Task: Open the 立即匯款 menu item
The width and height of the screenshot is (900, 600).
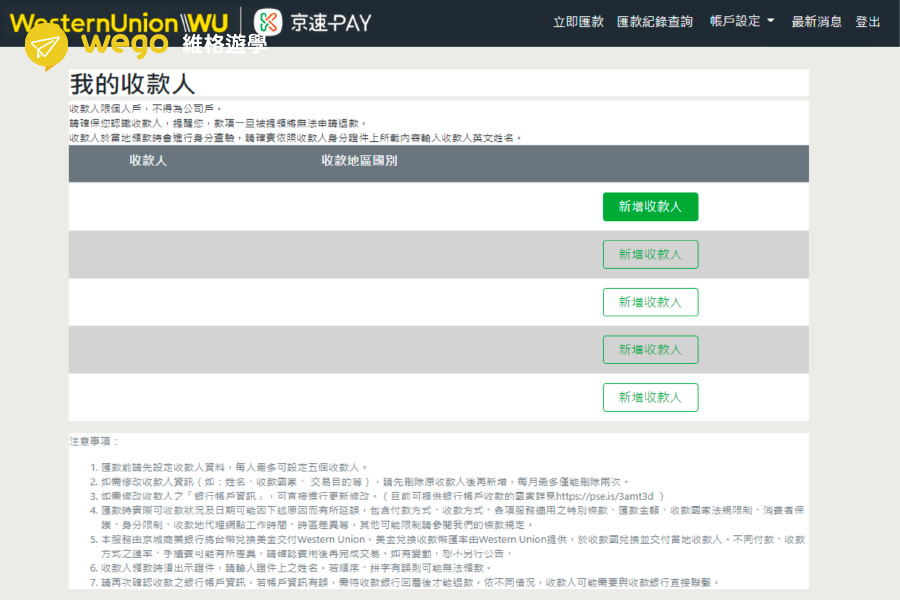Action: tap(578, 22)
